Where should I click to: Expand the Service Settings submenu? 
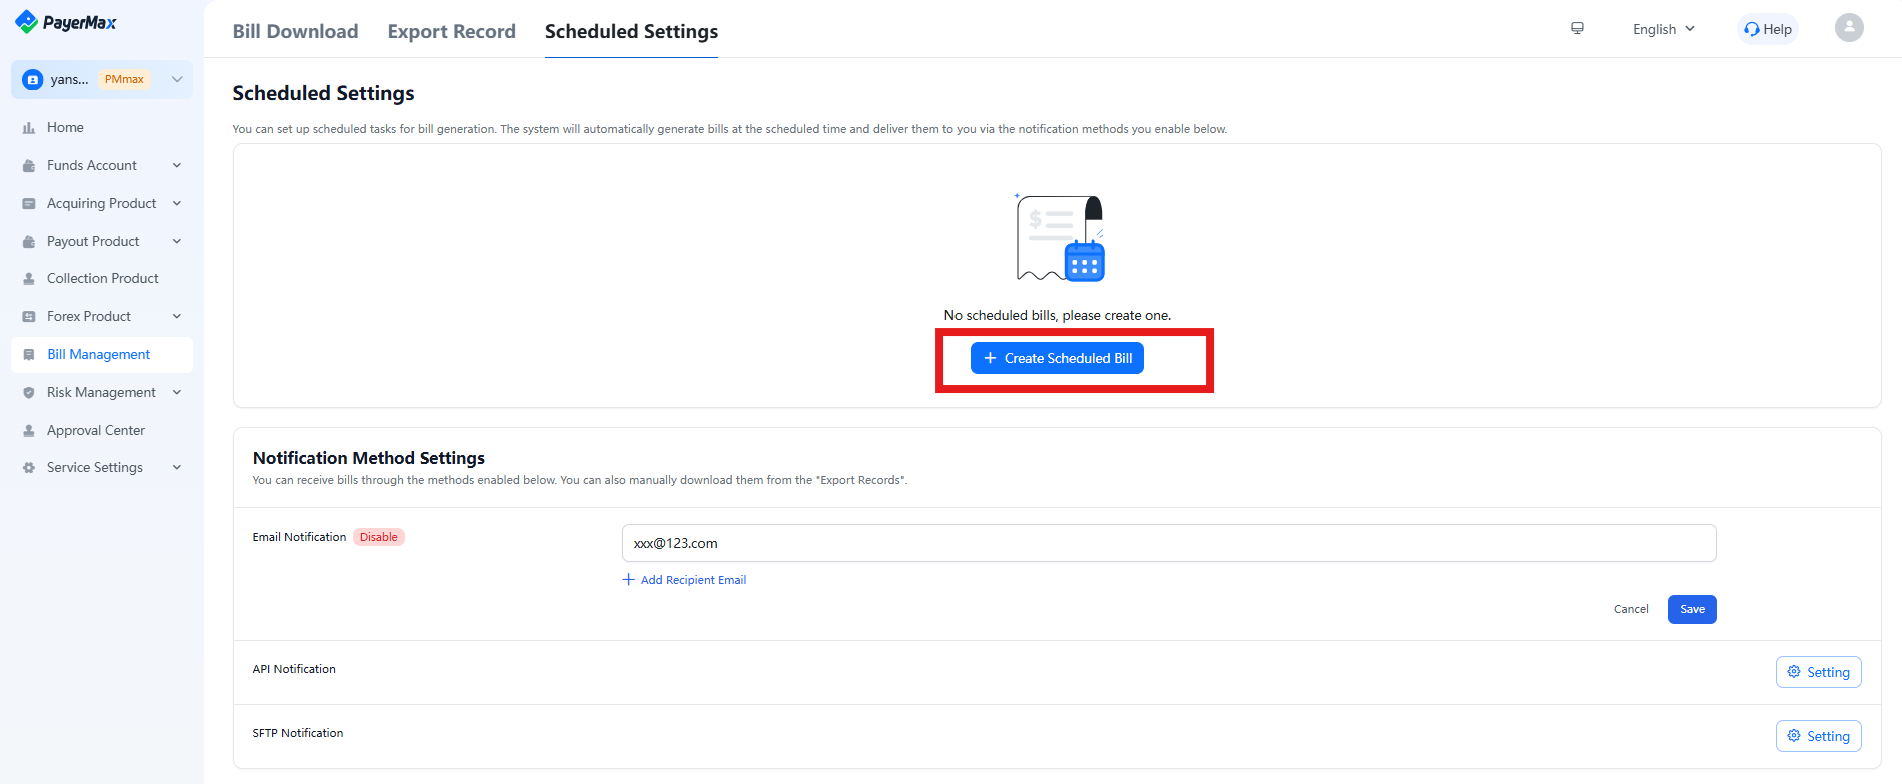click(177, 468)
